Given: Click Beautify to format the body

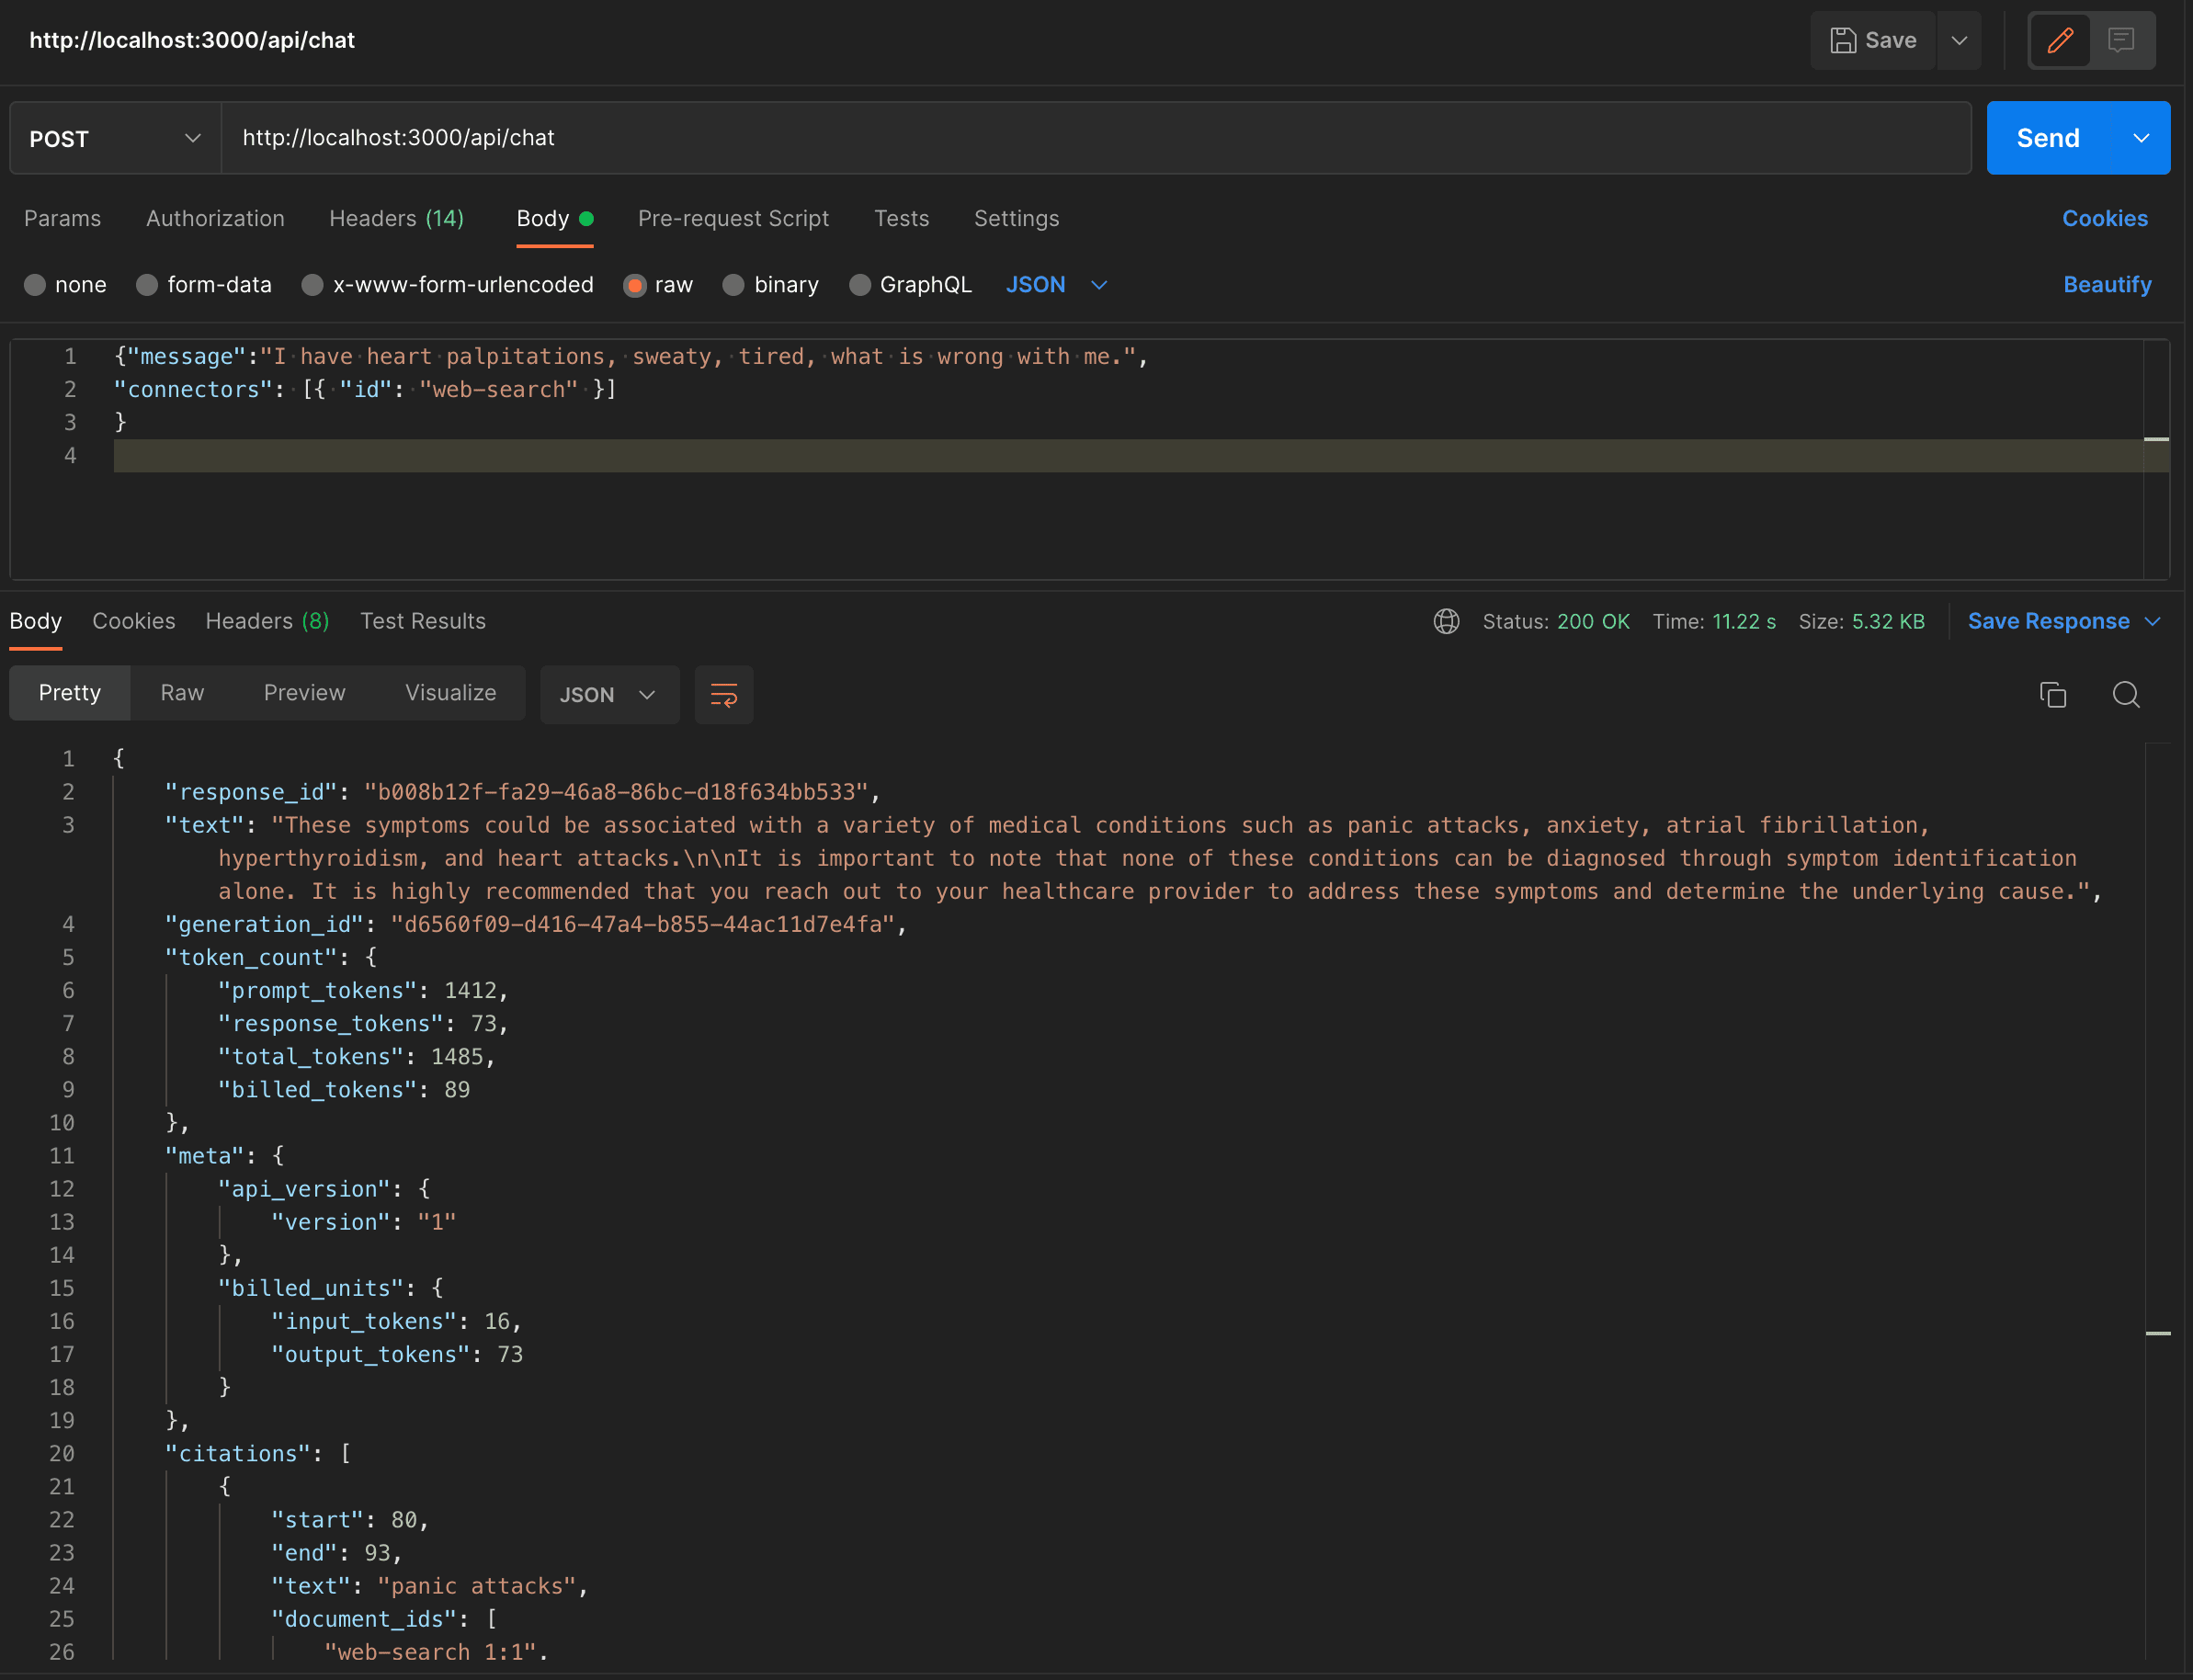Looking at the screenshot, I should [x=2107, y=285].
